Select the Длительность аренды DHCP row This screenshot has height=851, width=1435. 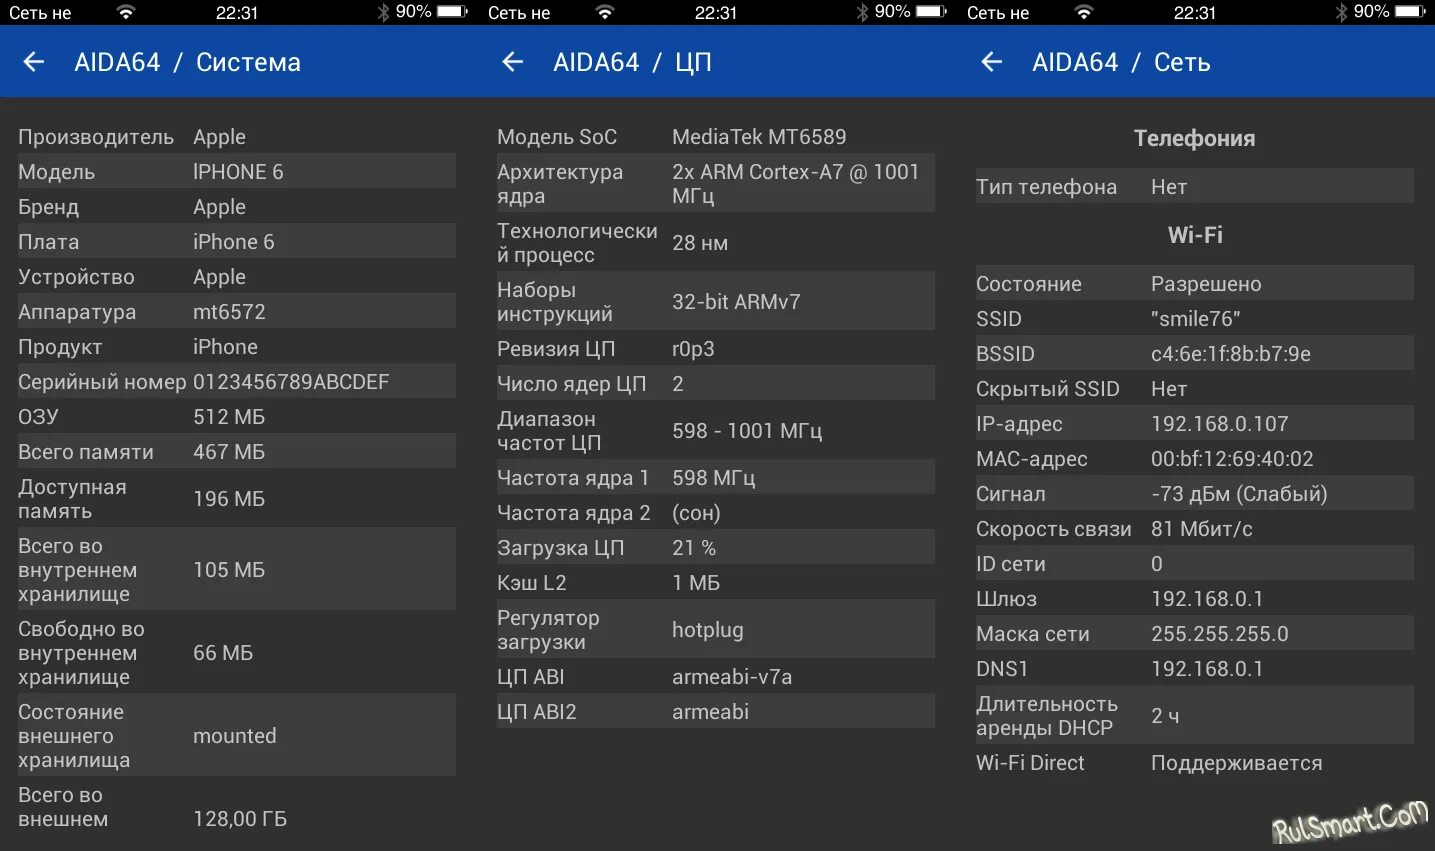tap(1195, 715)
